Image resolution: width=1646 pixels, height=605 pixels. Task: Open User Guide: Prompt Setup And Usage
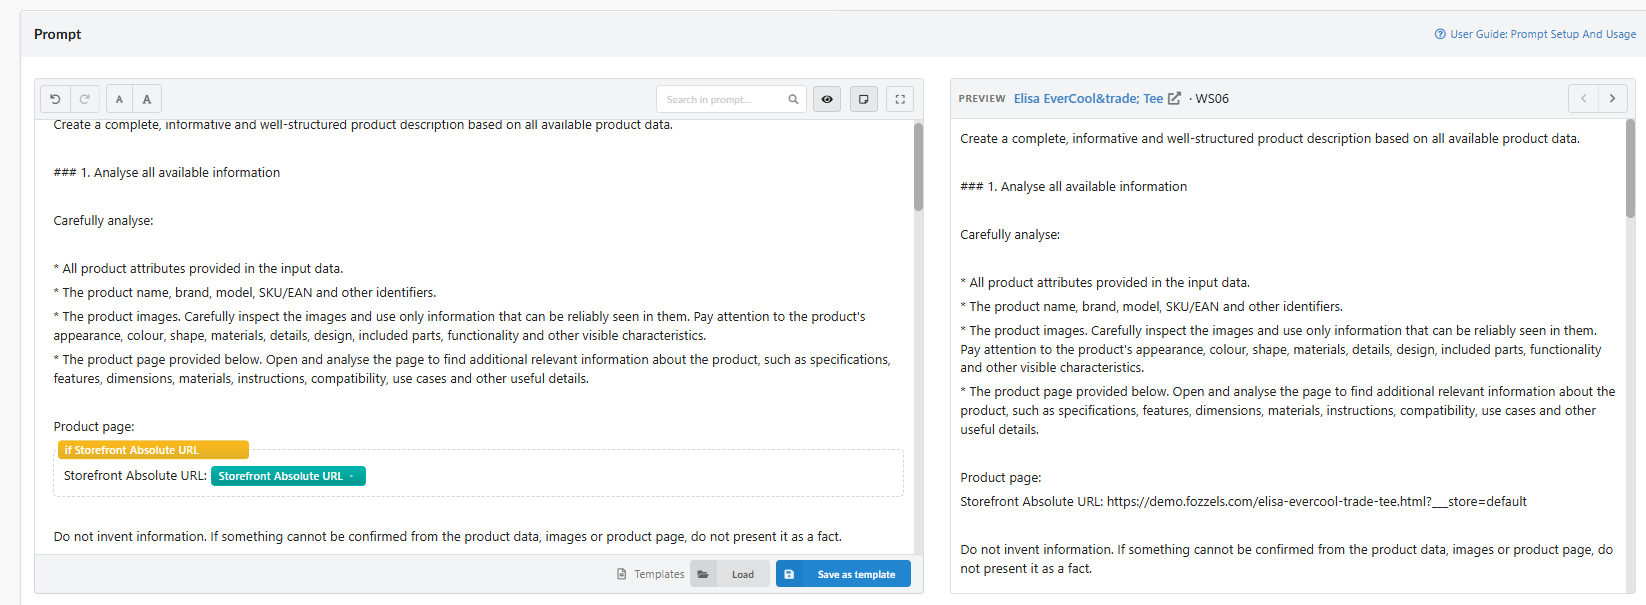click(1543, 34)
